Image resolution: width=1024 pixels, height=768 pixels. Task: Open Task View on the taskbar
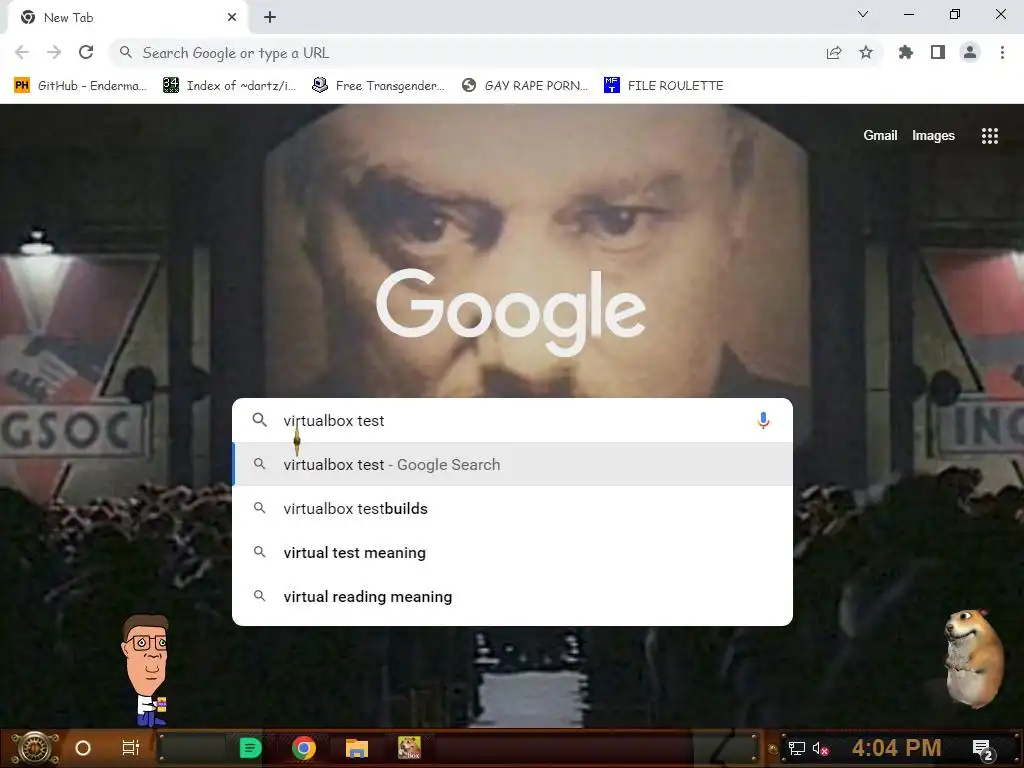coord(131,748)
